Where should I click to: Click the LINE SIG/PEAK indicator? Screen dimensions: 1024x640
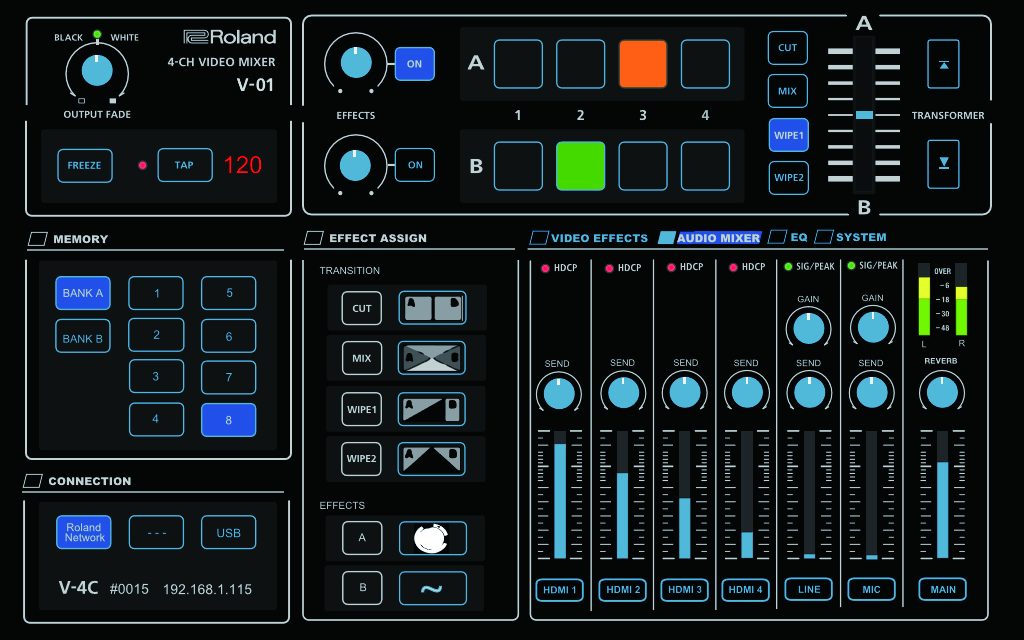(x=788, y=266)
